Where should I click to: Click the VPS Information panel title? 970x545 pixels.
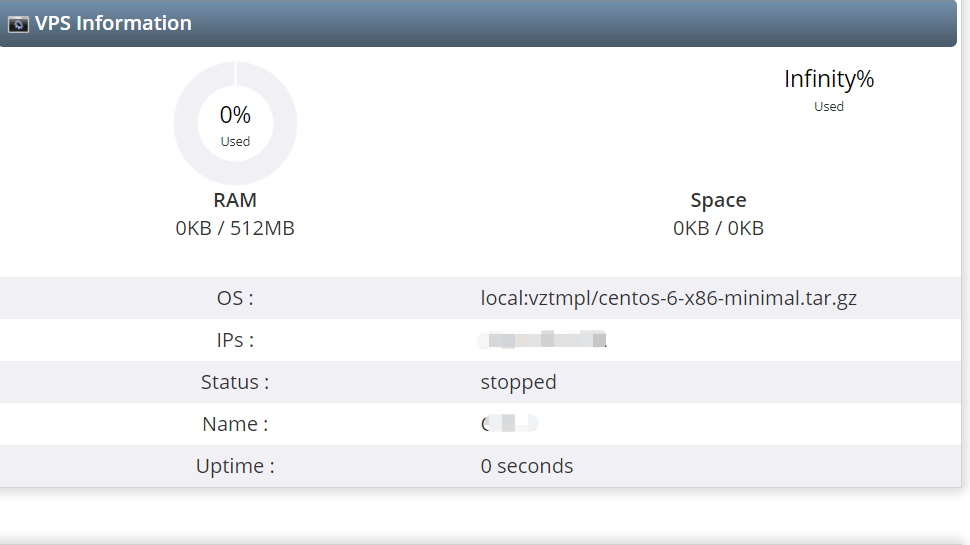tap(113, 23)
